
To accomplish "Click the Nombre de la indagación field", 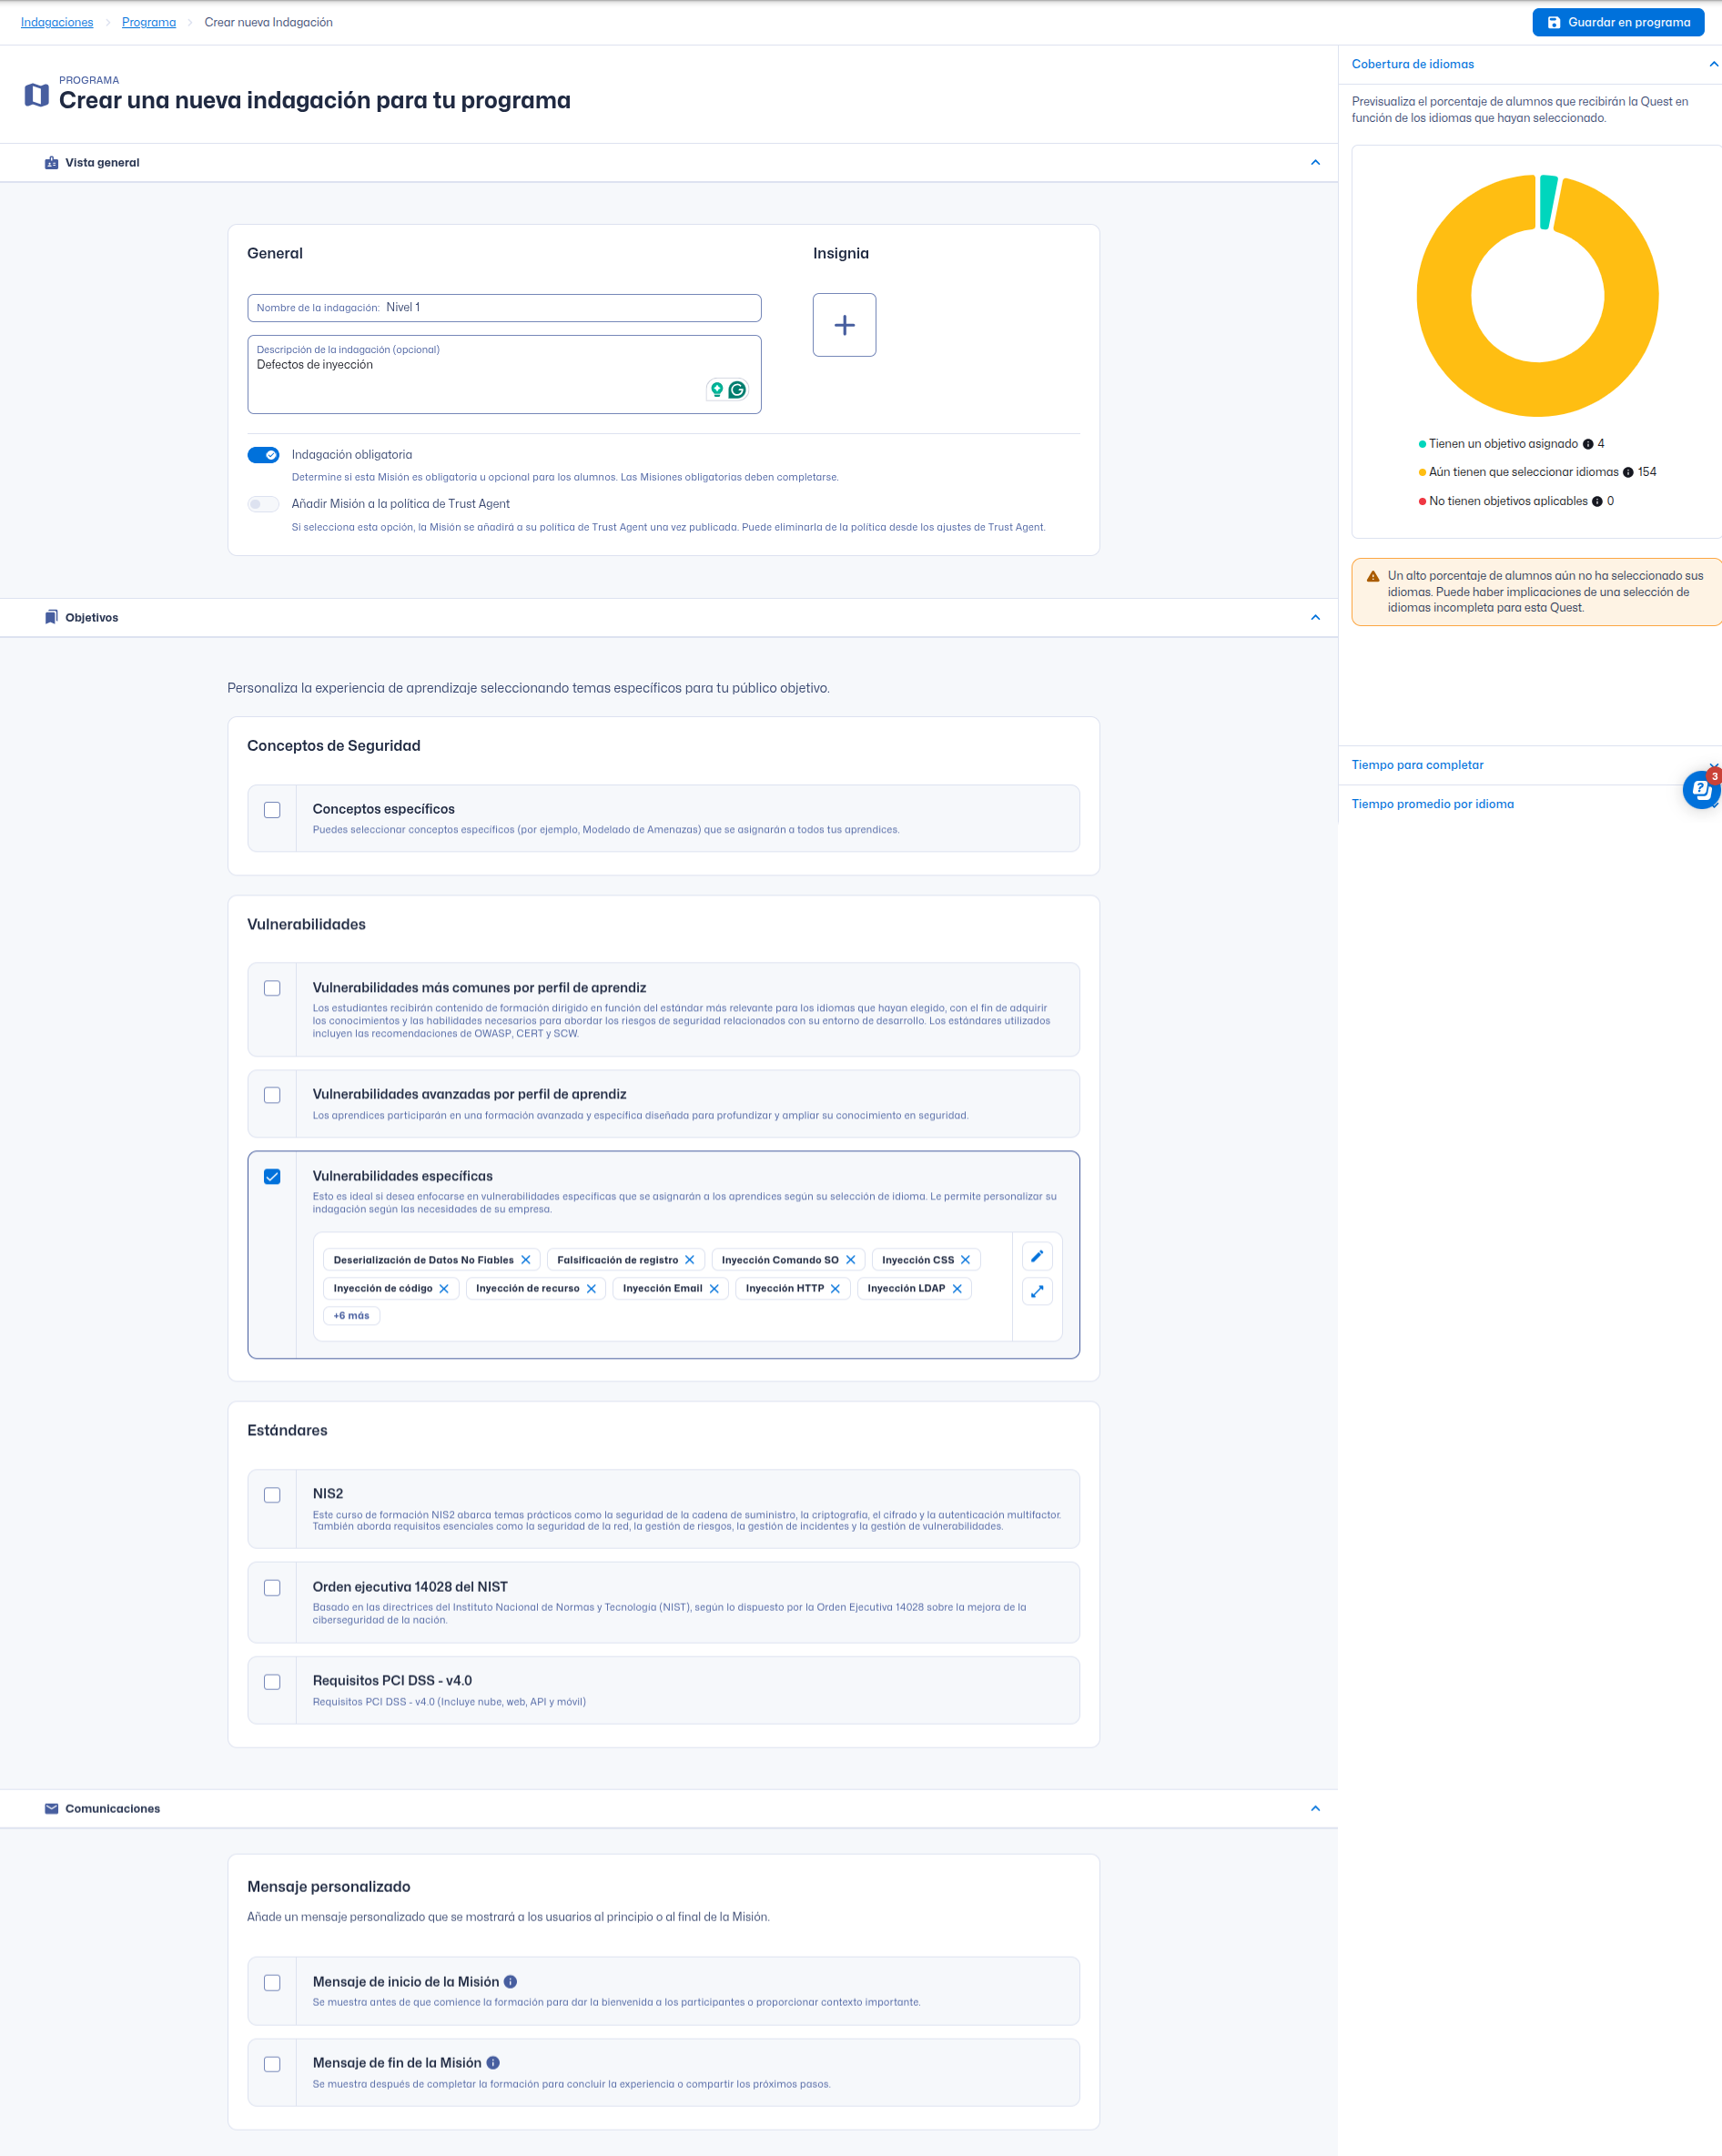I will (x=570, y=307).
